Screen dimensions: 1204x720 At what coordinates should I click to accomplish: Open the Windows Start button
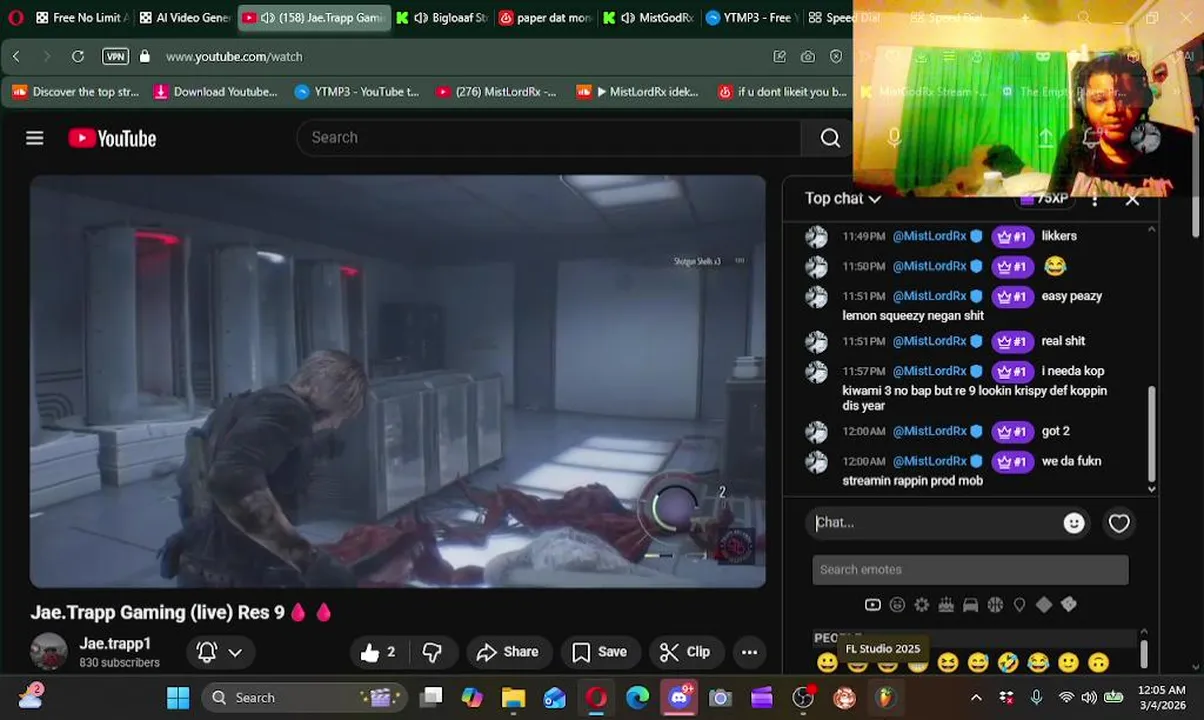coord(178,697)
